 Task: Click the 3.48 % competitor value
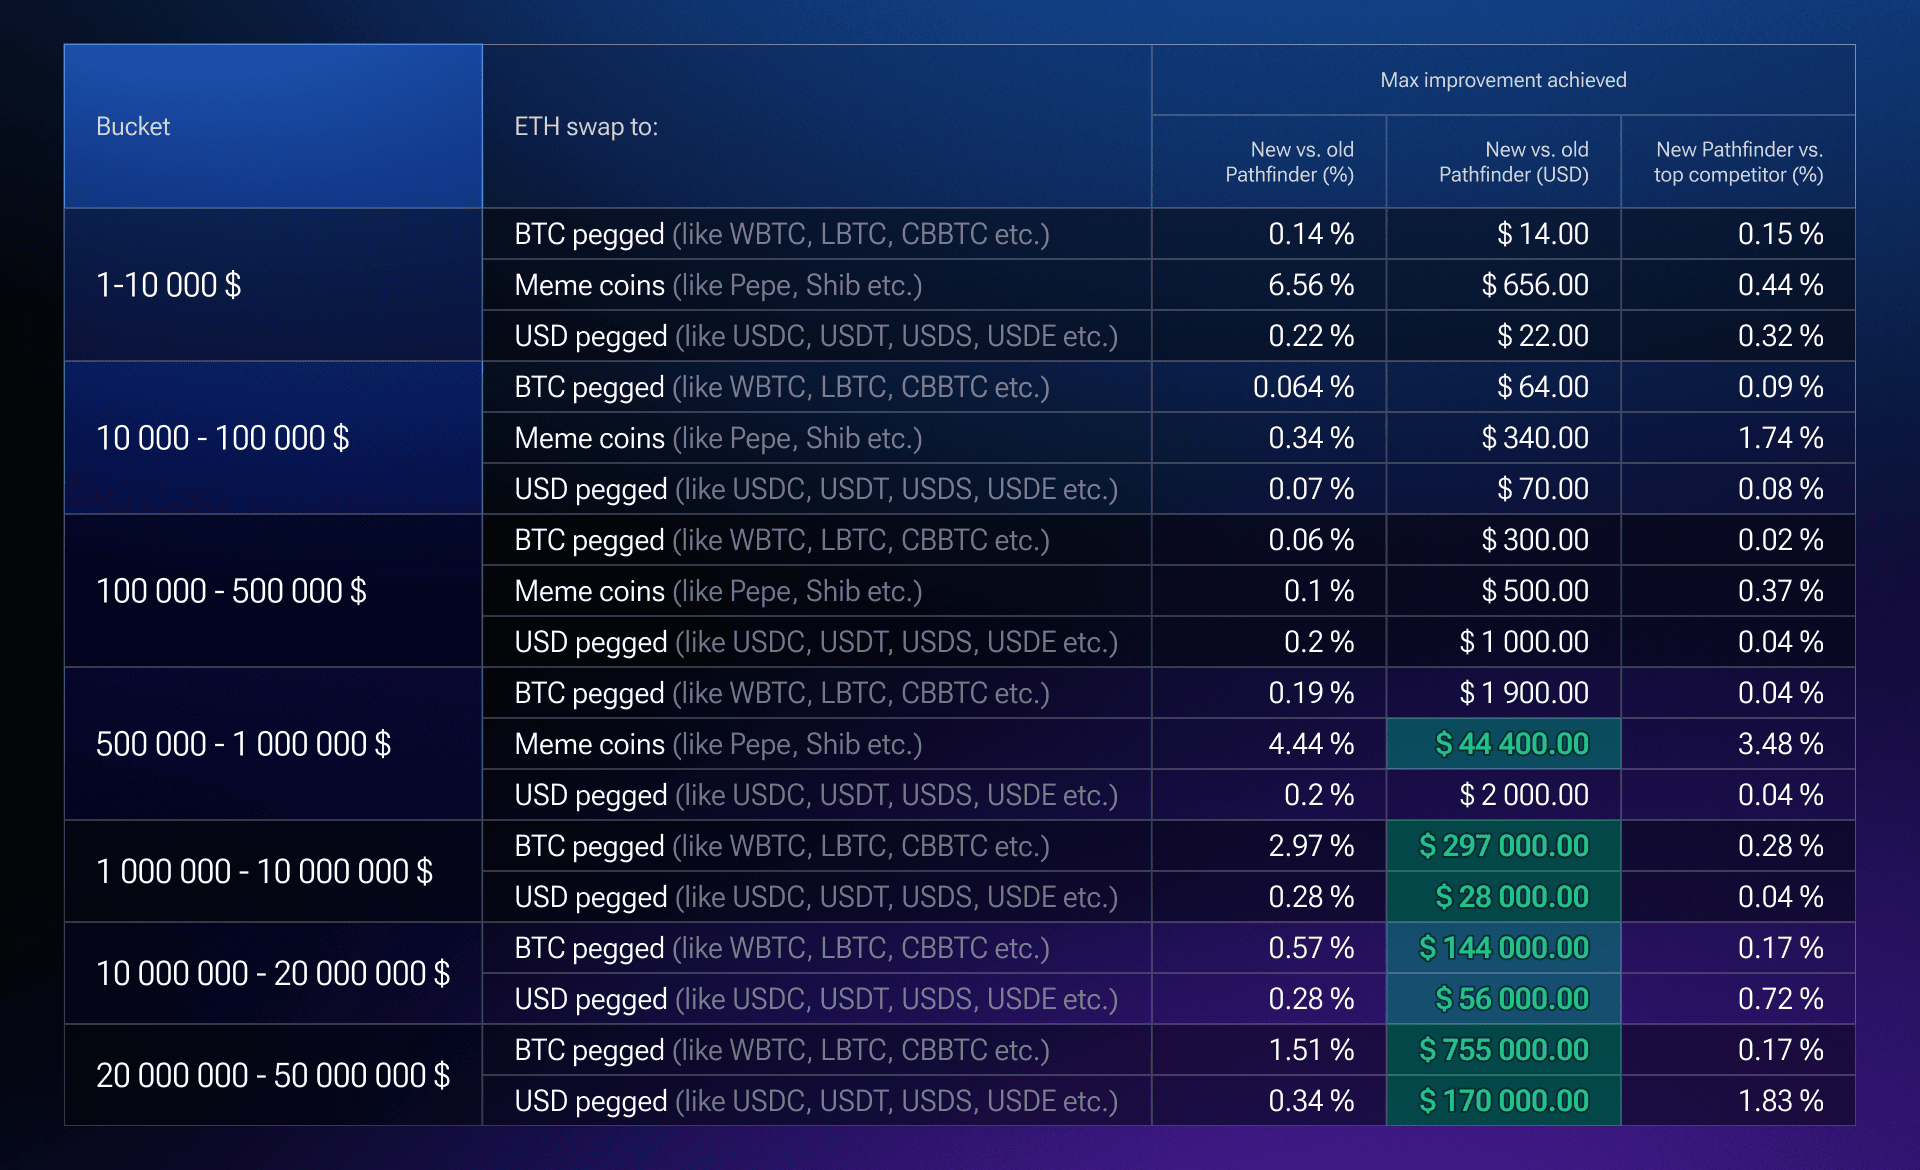pos(1780,744)
